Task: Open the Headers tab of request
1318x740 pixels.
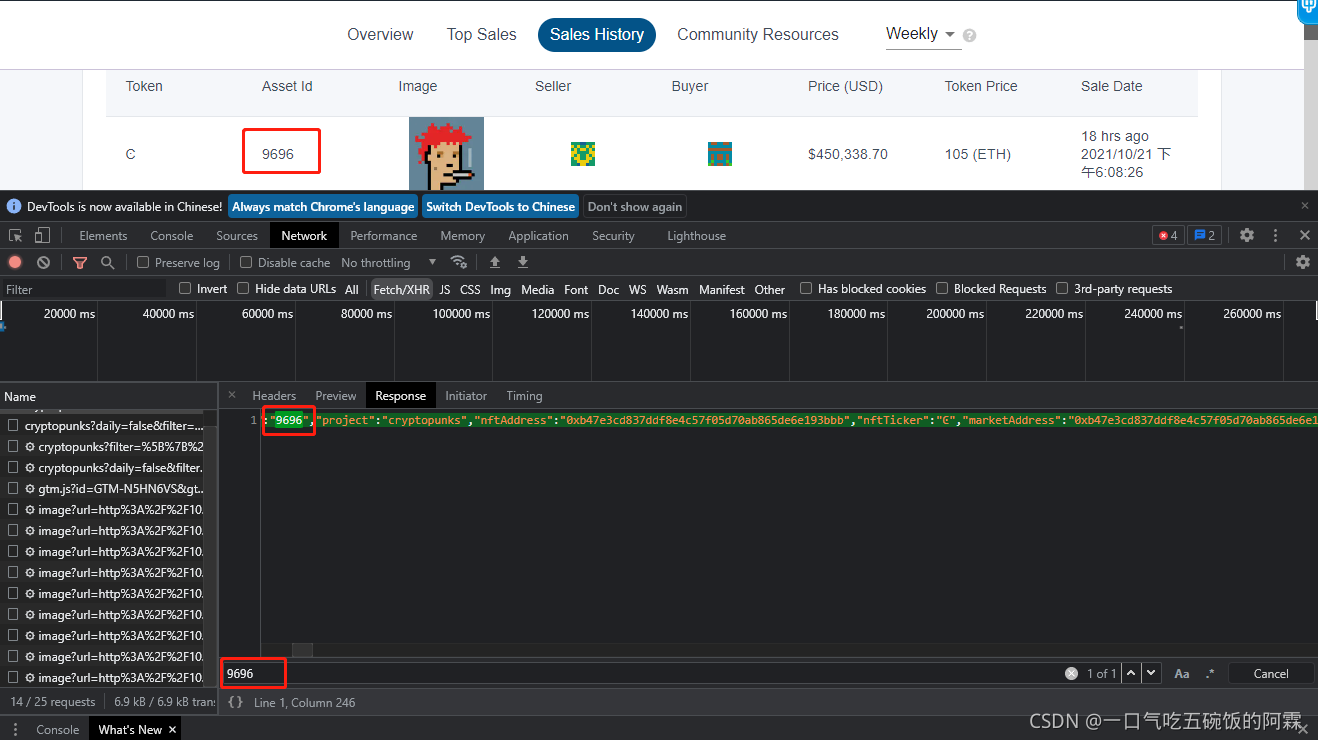Action: (274, 396)
